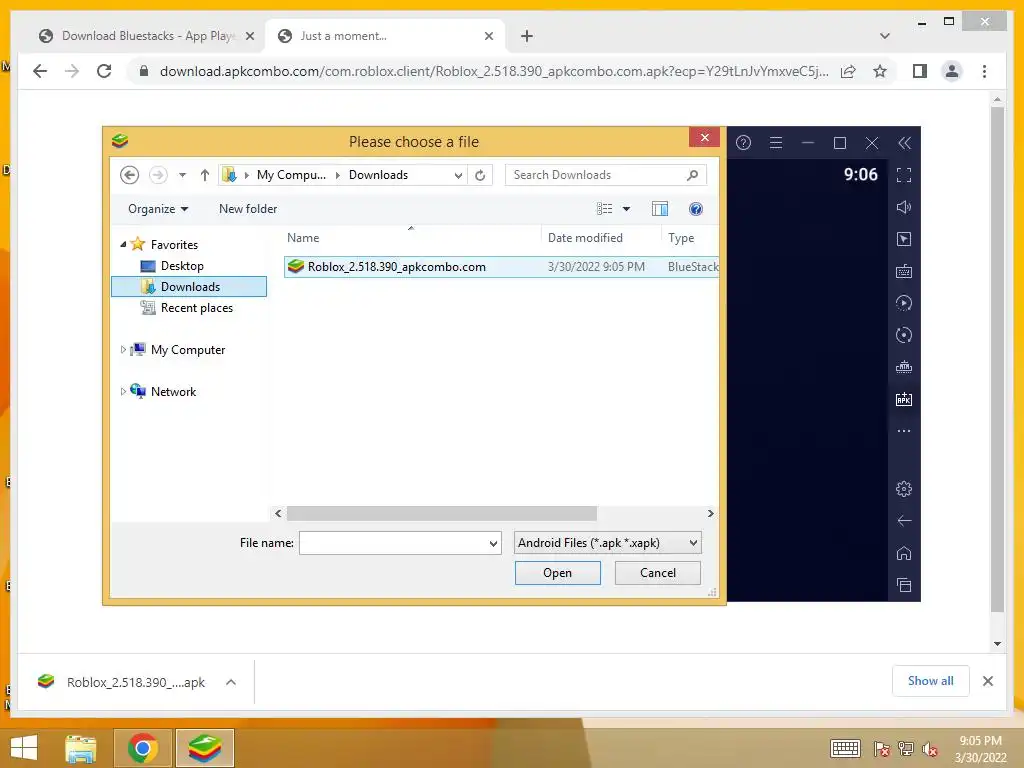Open File name combo box dropdown

pyautogui.click(x=493, y=543)
